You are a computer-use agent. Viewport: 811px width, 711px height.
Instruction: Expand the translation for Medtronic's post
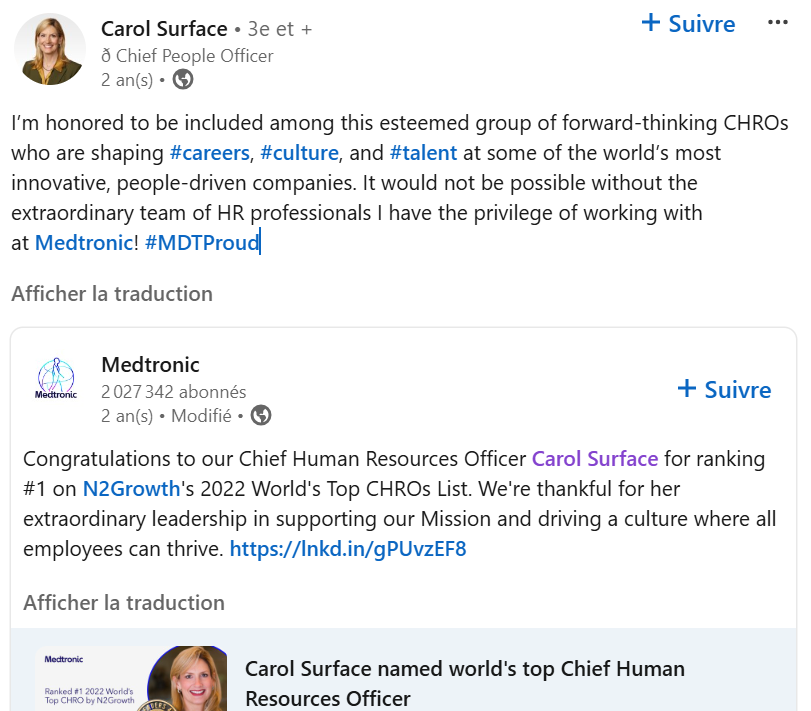(x=124, y=603)
